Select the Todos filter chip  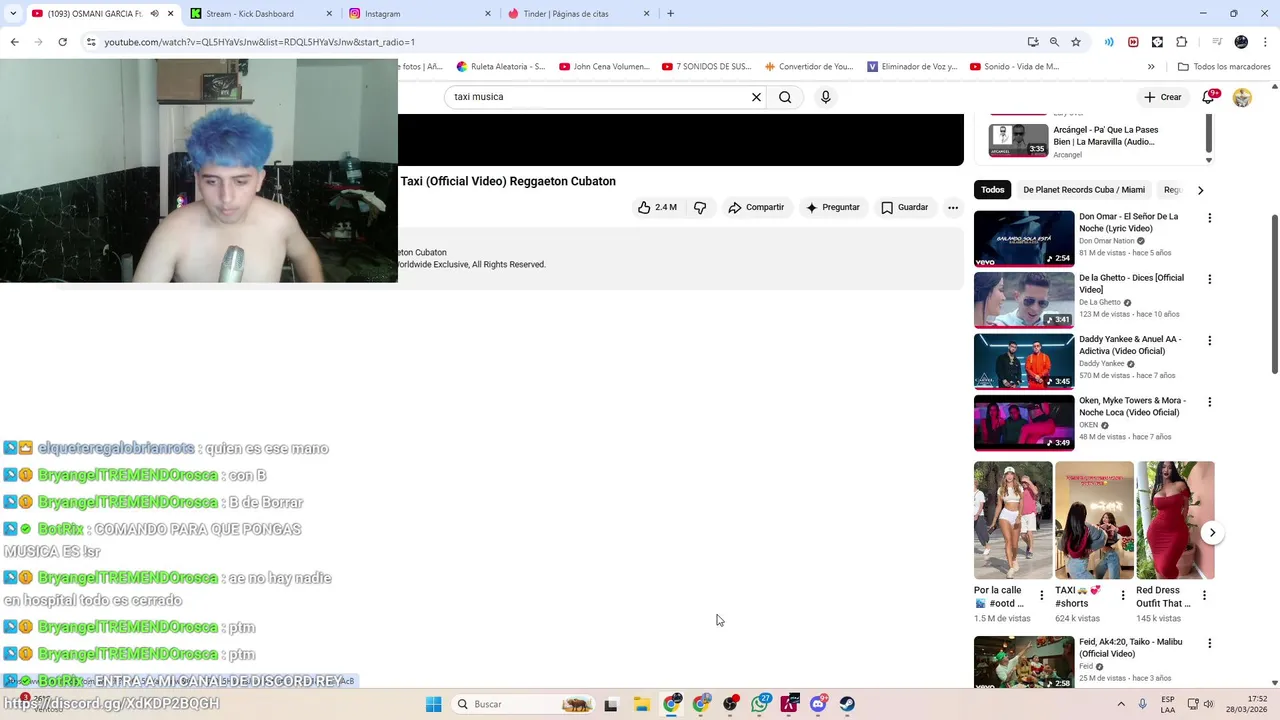pos(992,190)
